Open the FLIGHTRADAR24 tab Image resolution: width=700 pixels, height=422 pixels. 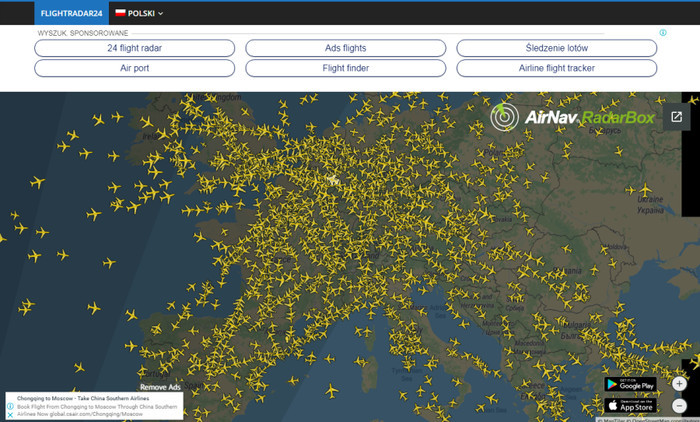[x=71, y=13]
